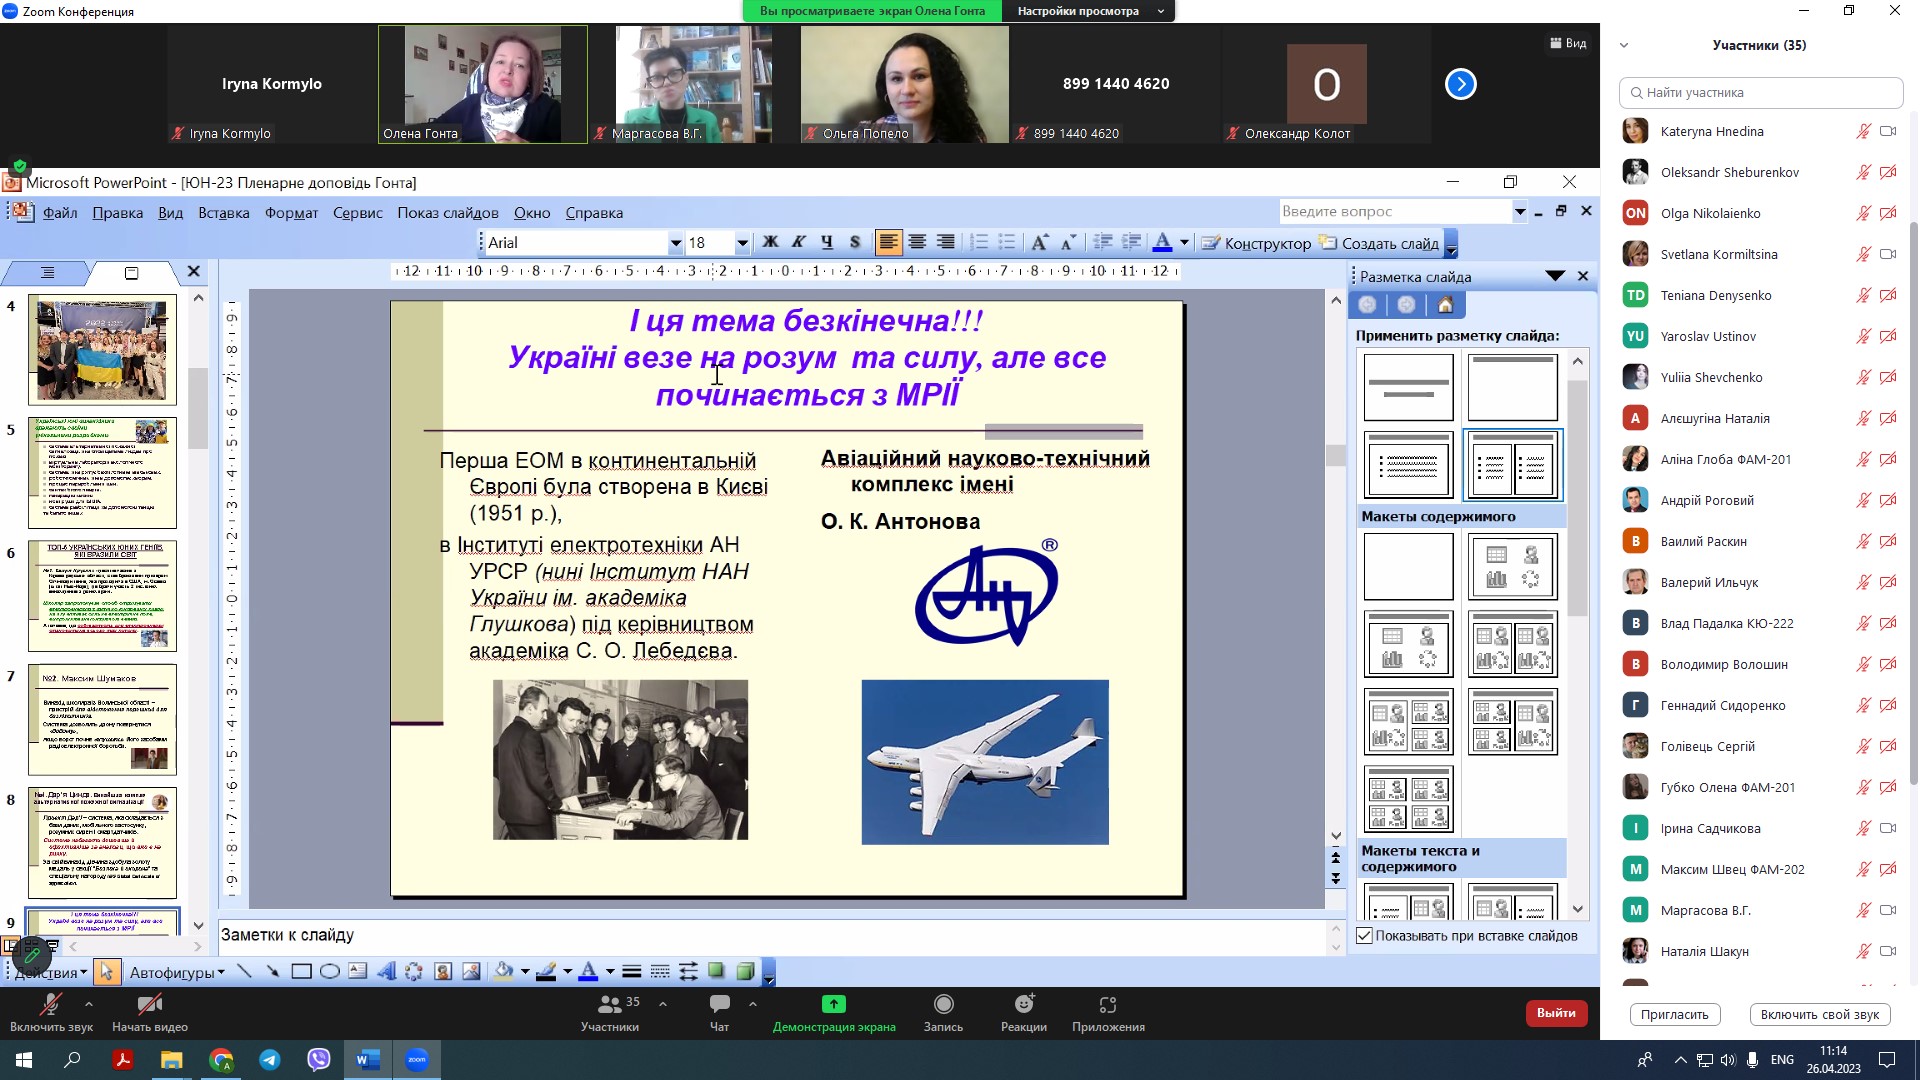Click the home icon in slide layout pane

tap(1445, 306)
